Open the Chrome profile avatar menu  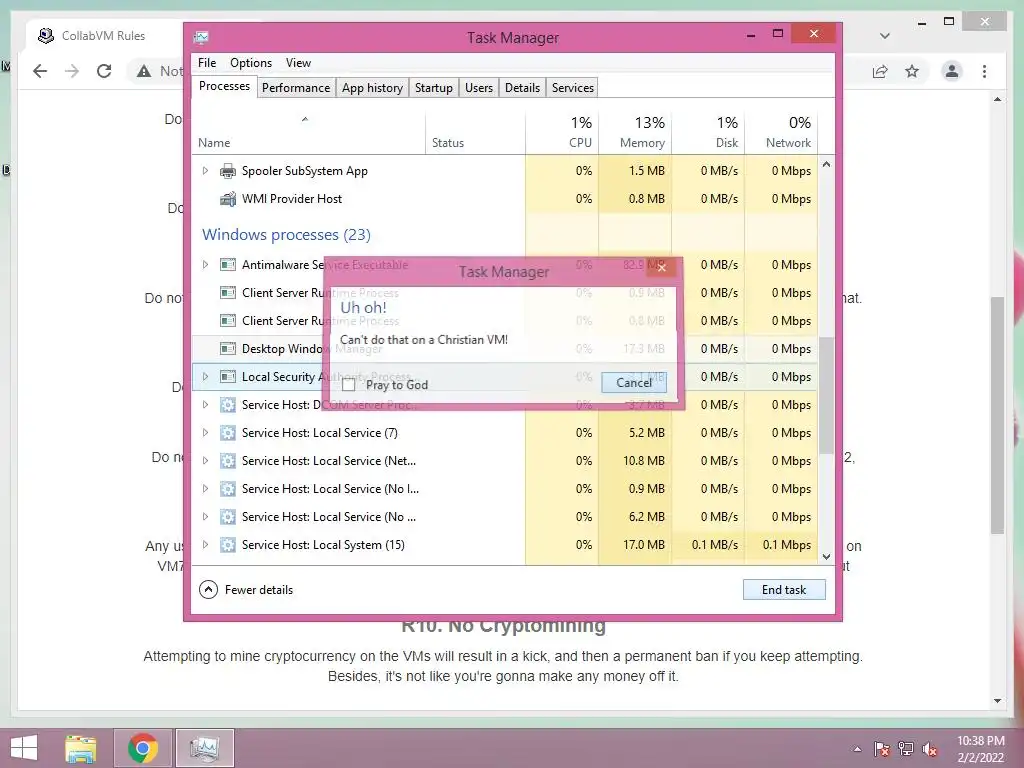click(x=952, y=71)
